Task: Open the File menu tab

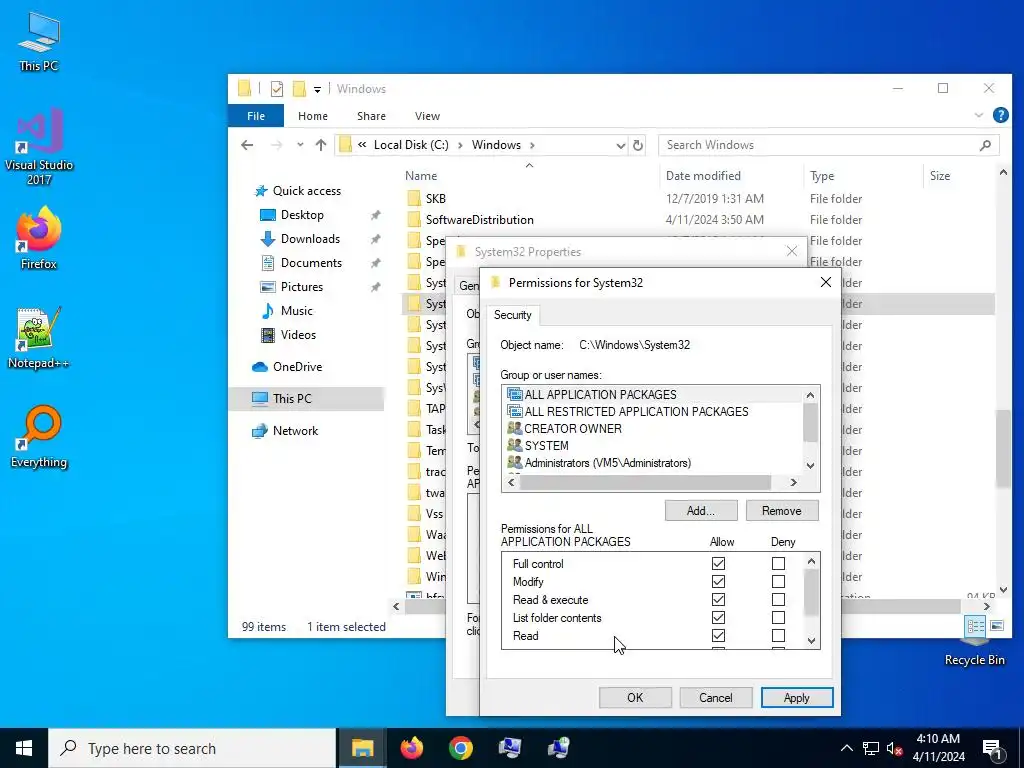Action: [256, 116]
